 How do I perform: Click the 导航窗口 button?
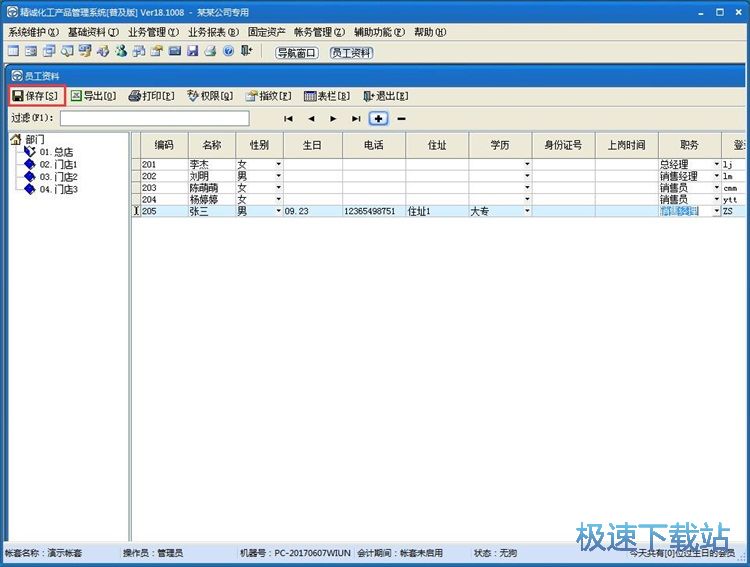(x=296, y=52)
